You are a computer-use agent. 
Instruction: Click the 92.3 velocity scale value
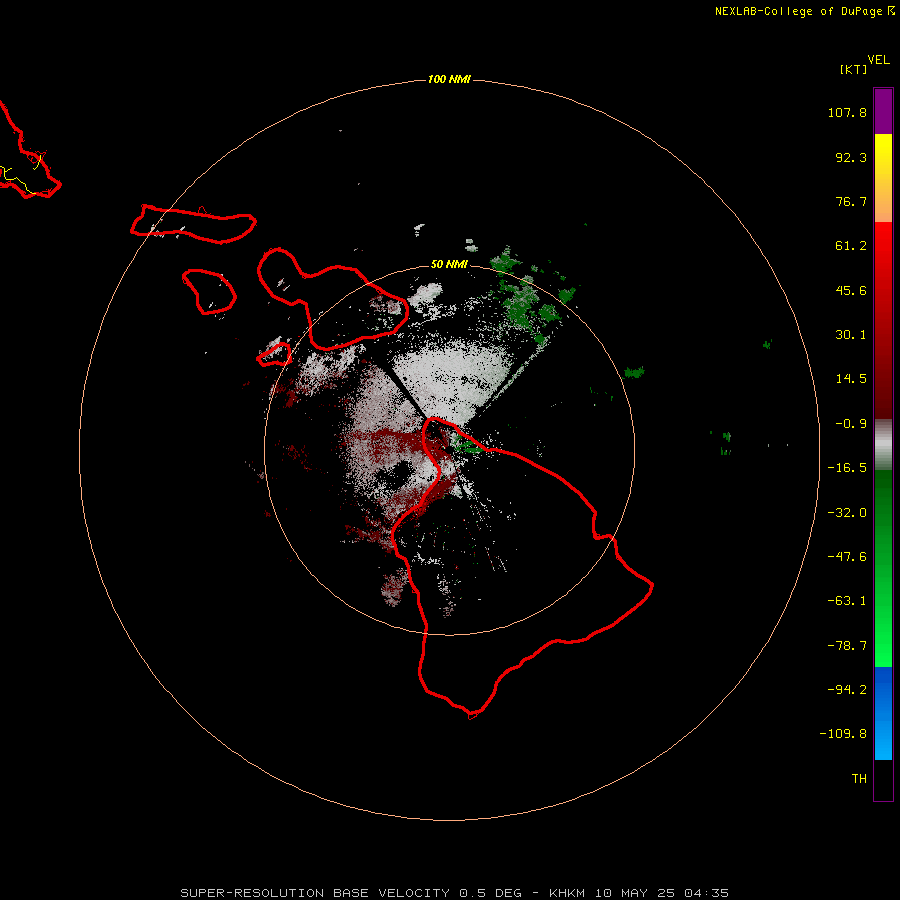(x=851, y=157)
